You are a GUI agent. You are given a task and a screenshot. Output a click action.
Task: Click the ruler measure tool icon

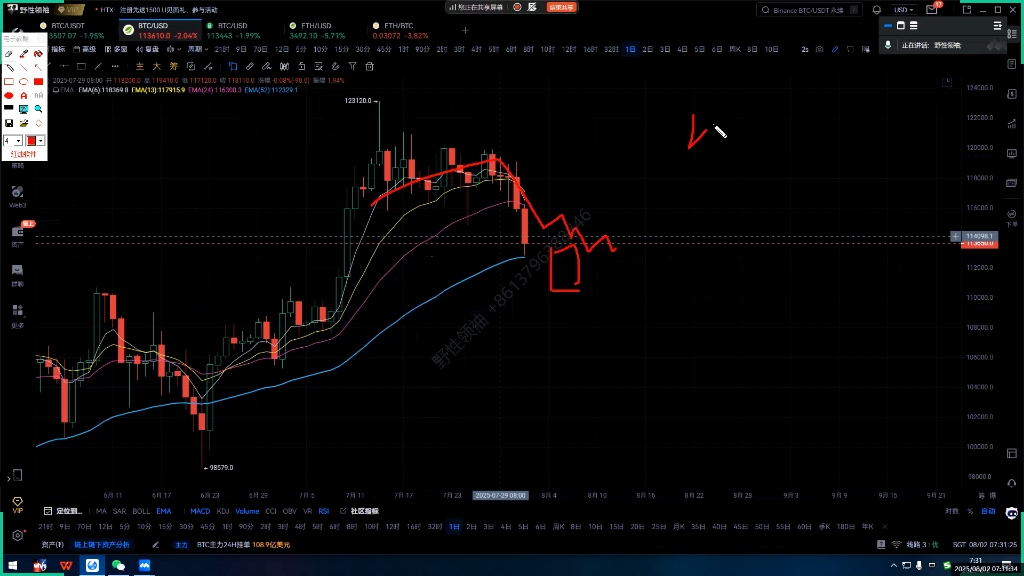[x=250, y=66]
